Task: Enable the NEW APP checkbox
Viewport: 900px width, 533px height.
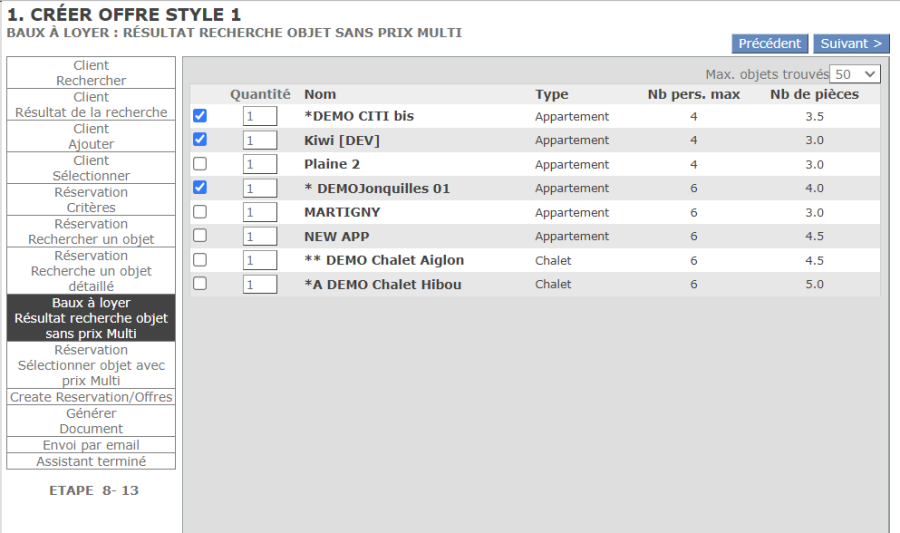Action: point(200,236)
